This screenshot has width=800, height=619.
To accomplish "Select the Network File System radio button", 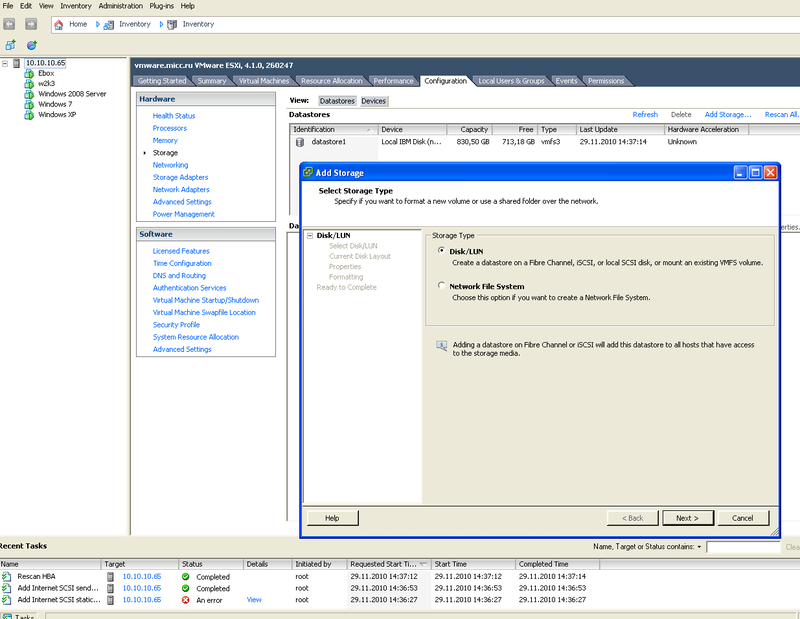I will [x=441, y=285].
